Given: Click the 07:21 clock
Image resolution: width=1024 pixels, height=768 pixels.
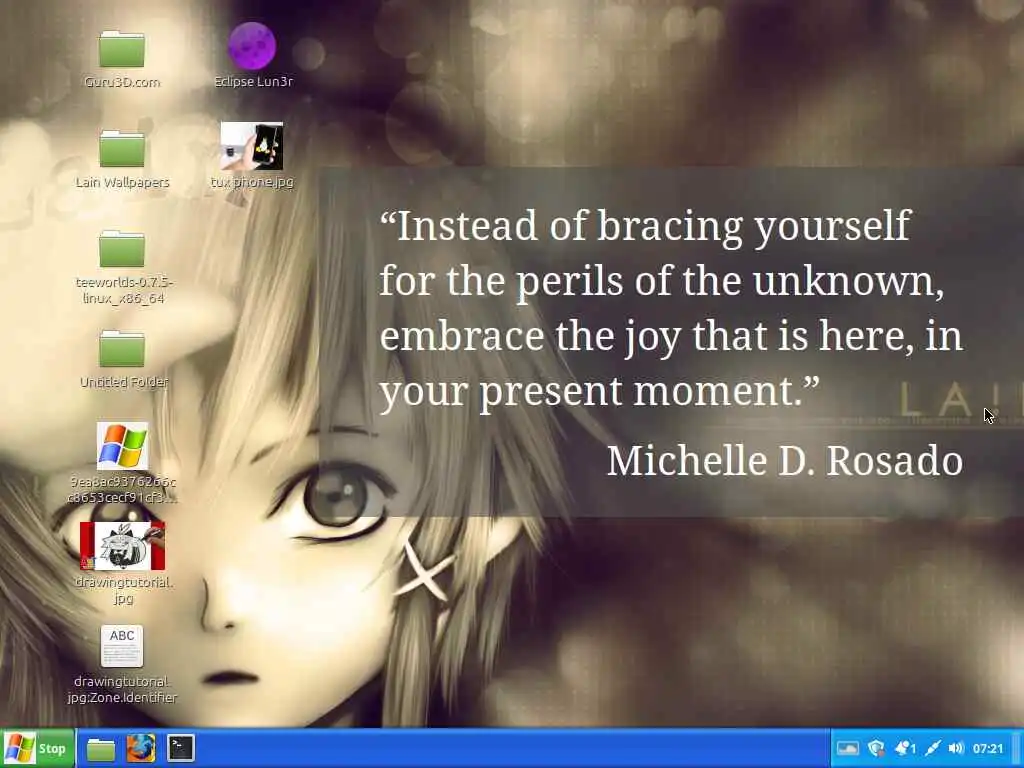Looking at the screenshot, I should coord(987,748).
